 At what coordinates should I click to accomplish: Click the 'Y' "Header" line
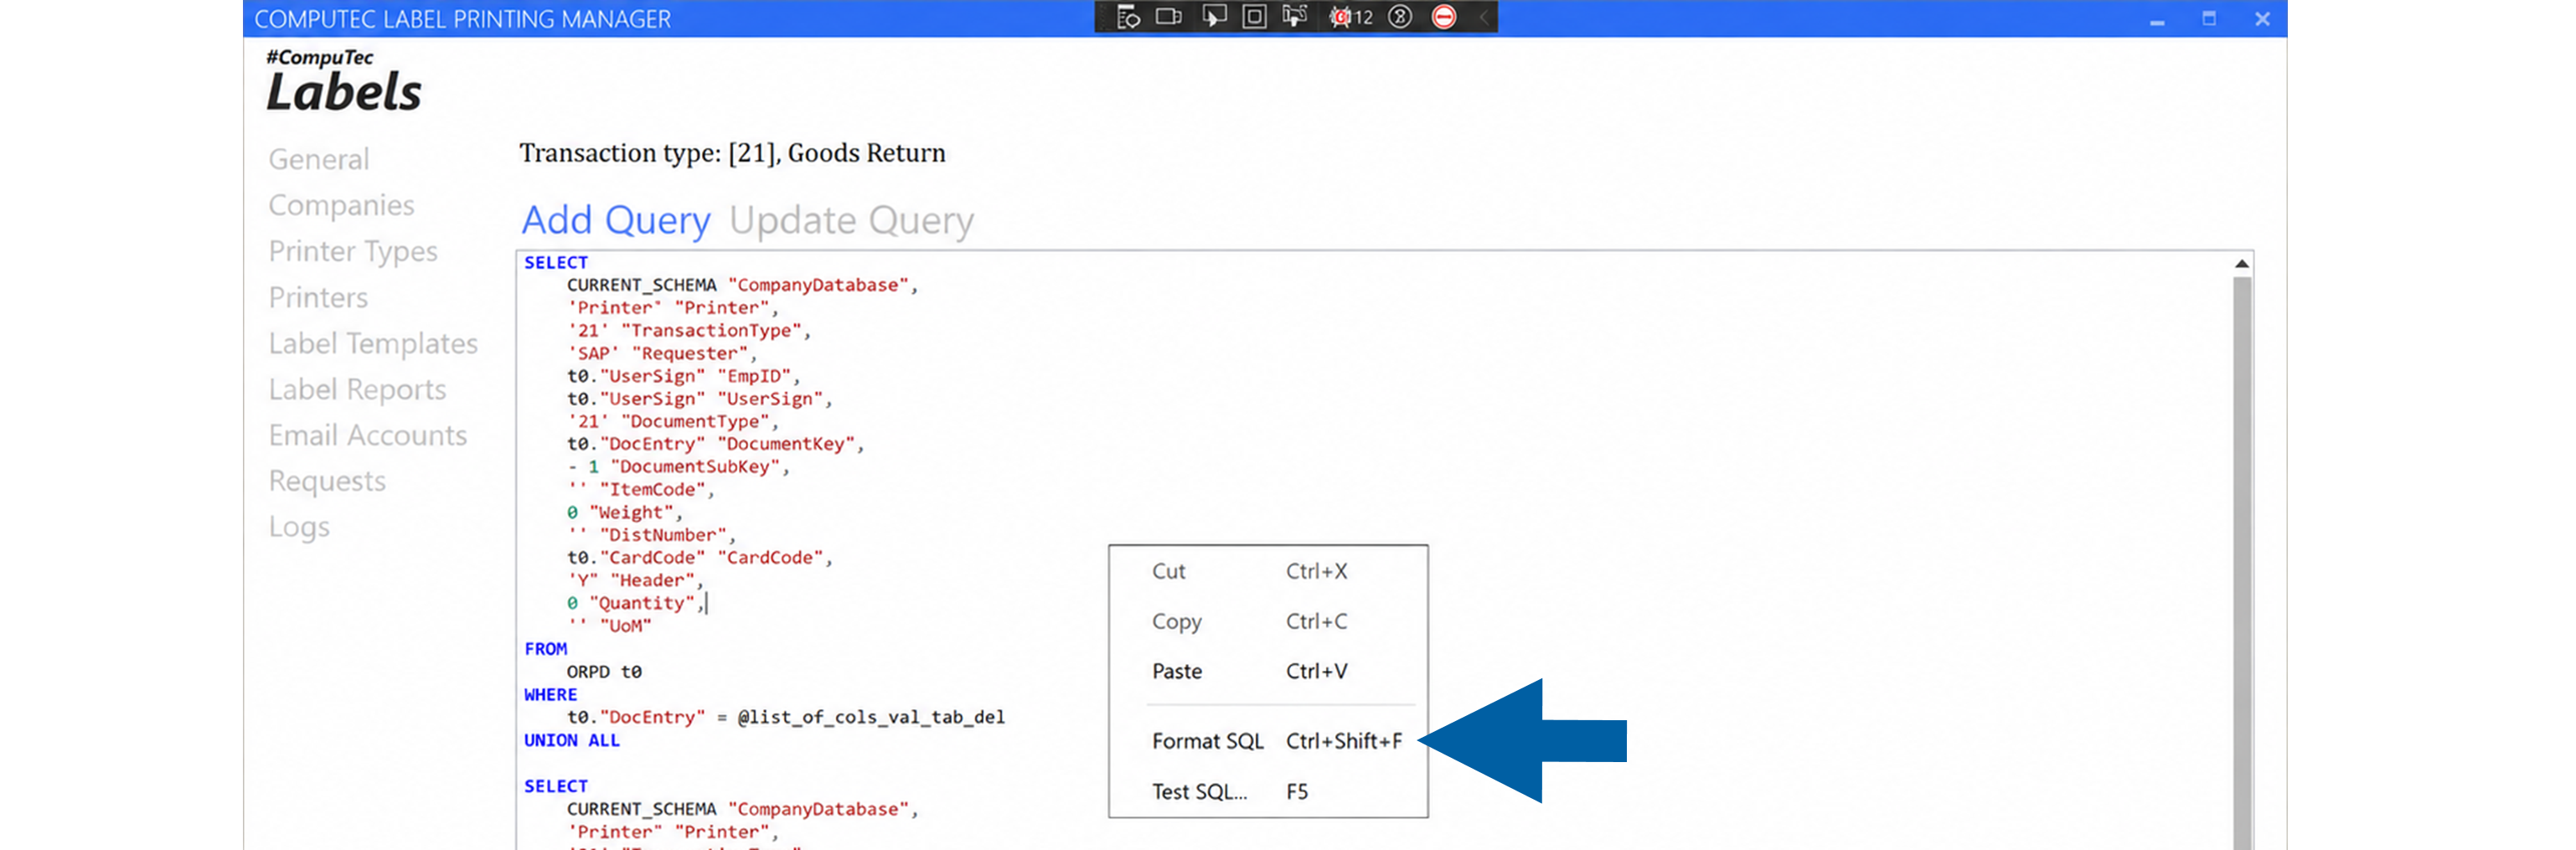point(635,580)
